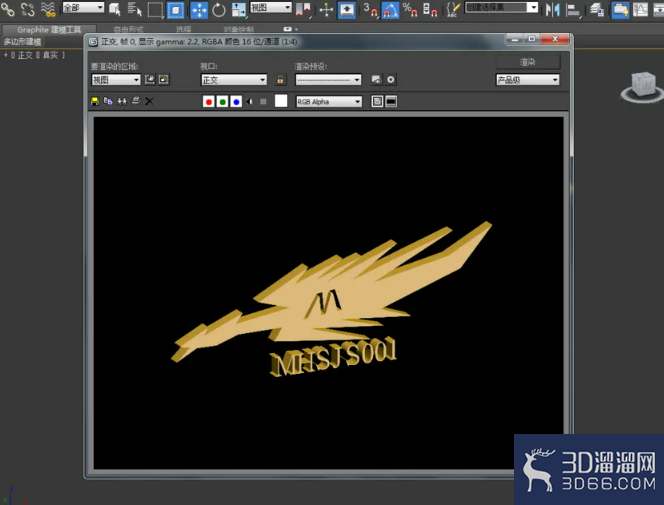Open the viewport dropdown showing 正交

click(x=234, y=80)
